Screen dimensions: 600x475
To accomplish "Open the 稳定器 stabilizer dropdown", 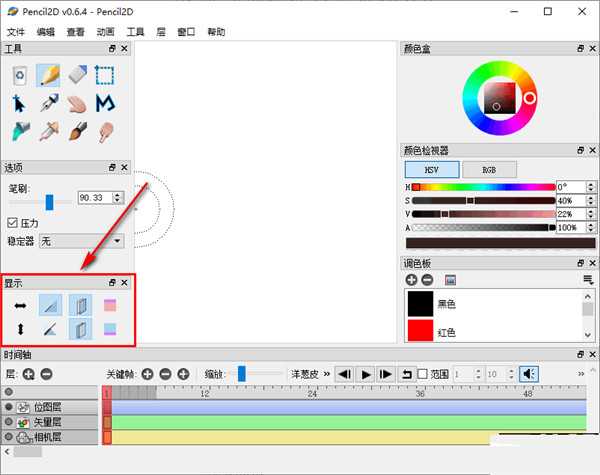I will (x=82, y=241).
